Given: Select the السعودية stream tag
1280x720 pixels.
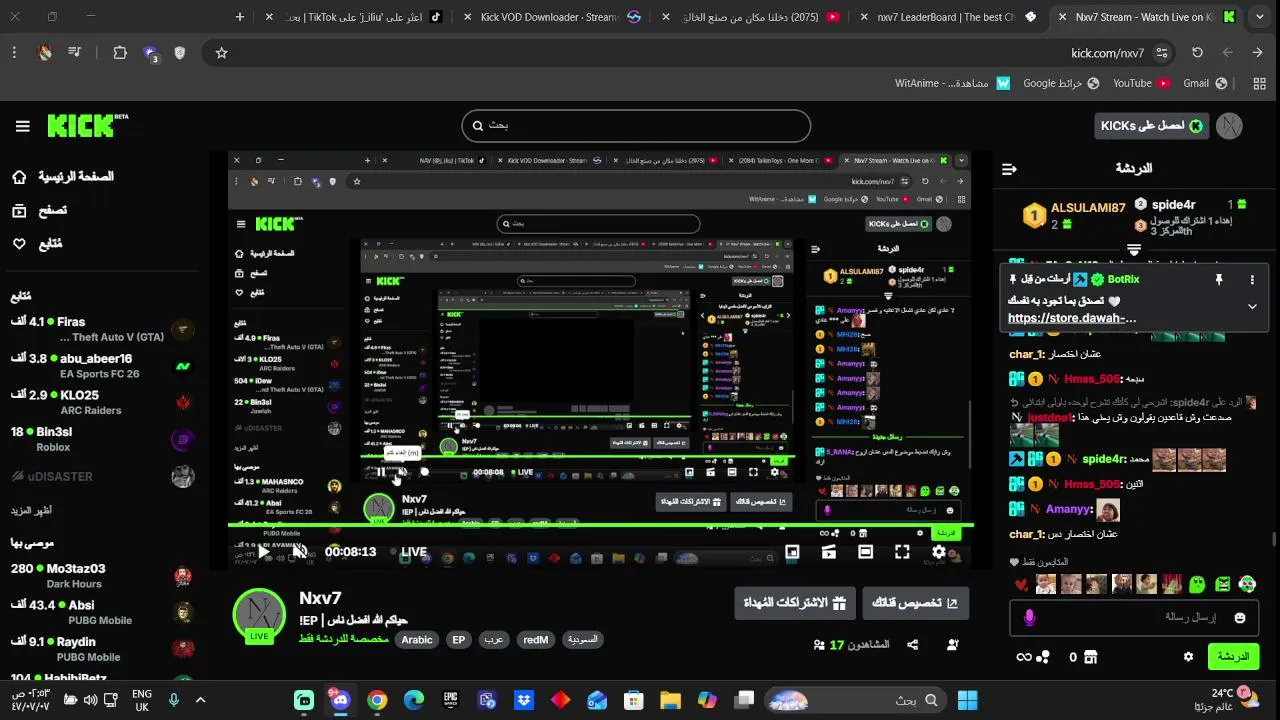Looking at the screenshot, I should [x=583, y=640].
